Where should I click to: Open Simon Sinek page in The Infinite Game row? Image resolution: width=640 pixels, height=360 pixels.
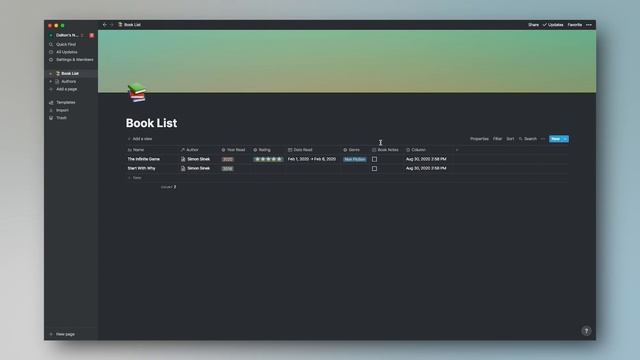(196, 159)
